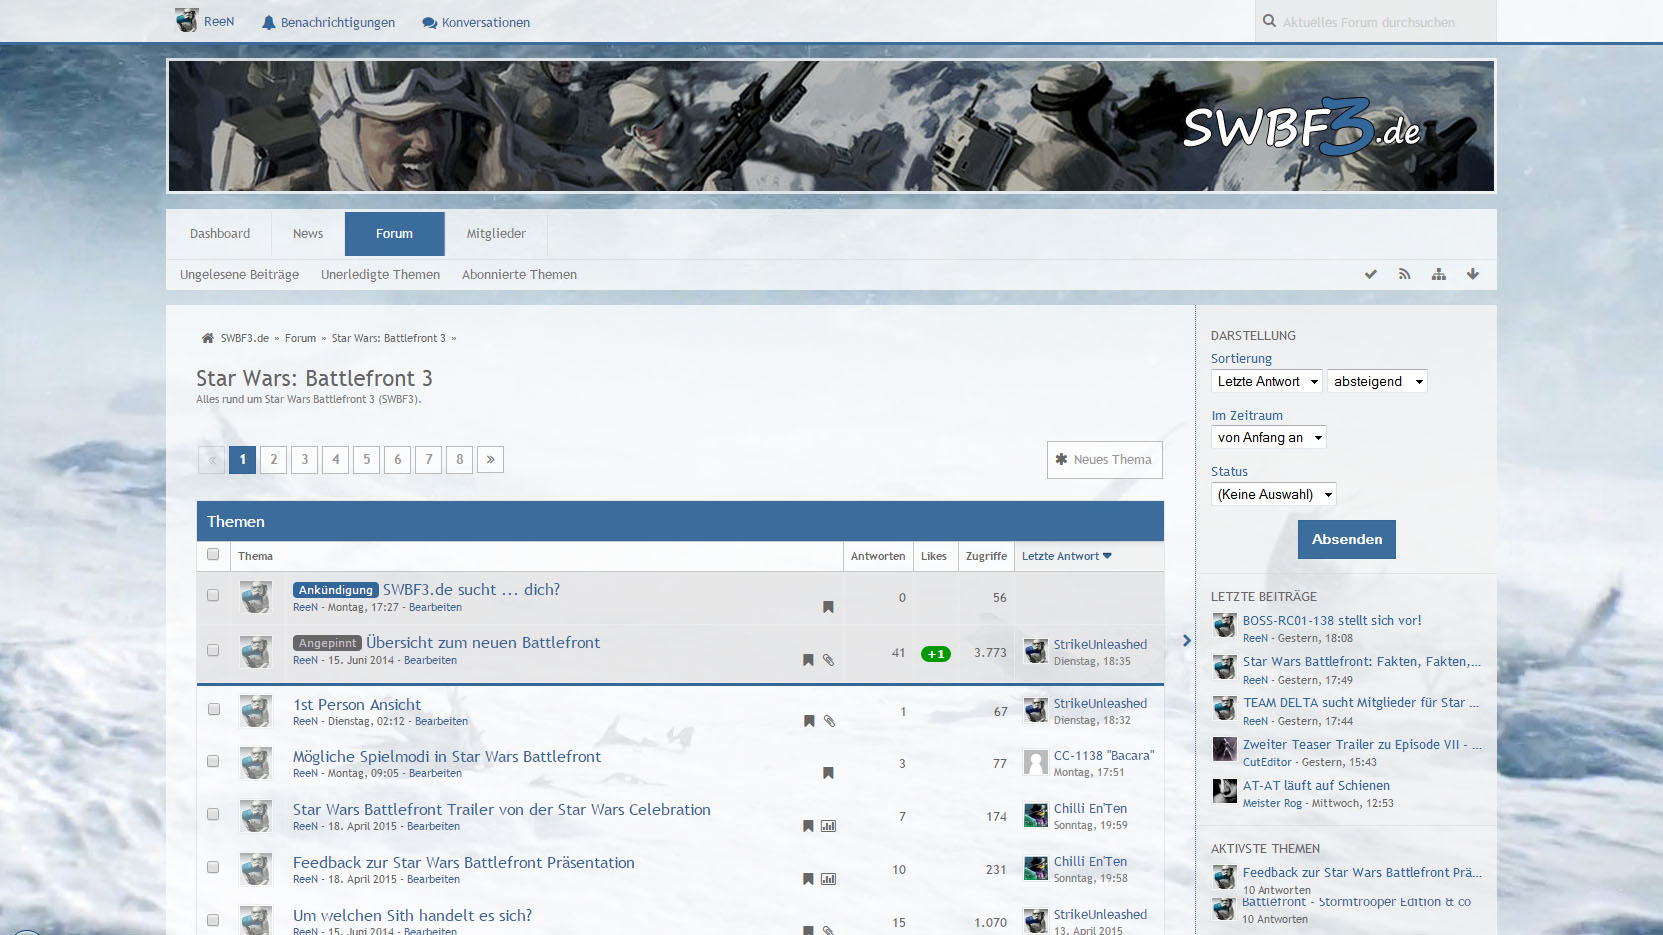Click Bearbeiten on 'Mögliche Spielmodi' thread
Viewport: 1663px width, 935px height.
click(x=435, y=773)
